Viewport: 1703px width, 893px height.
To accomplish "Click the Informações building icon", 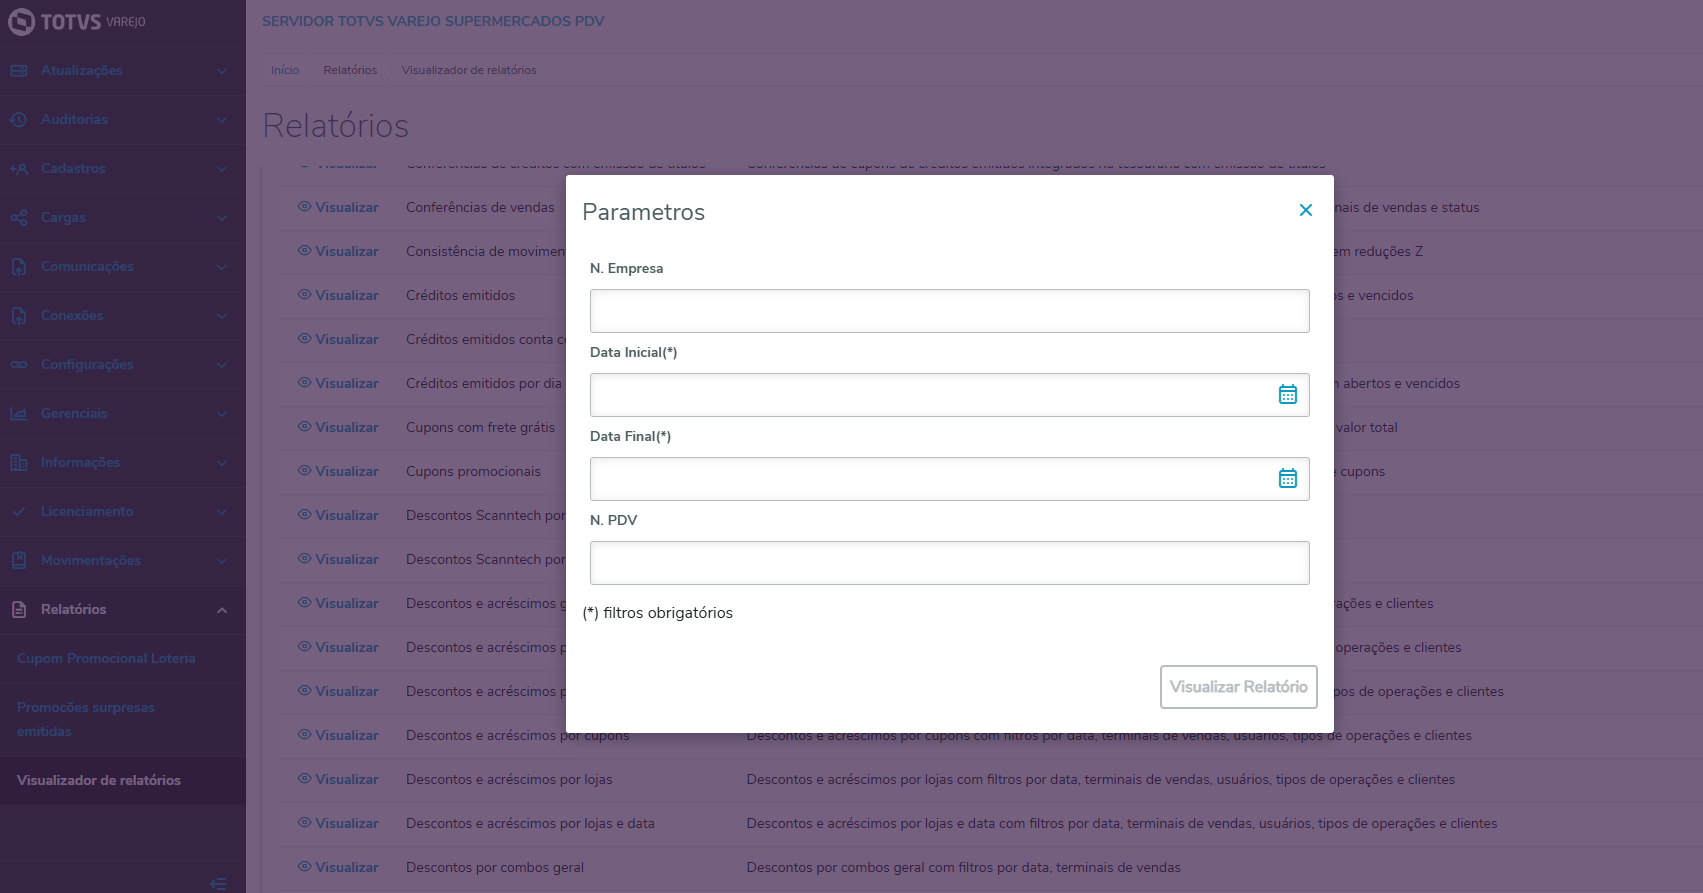I will click(19, 463).
